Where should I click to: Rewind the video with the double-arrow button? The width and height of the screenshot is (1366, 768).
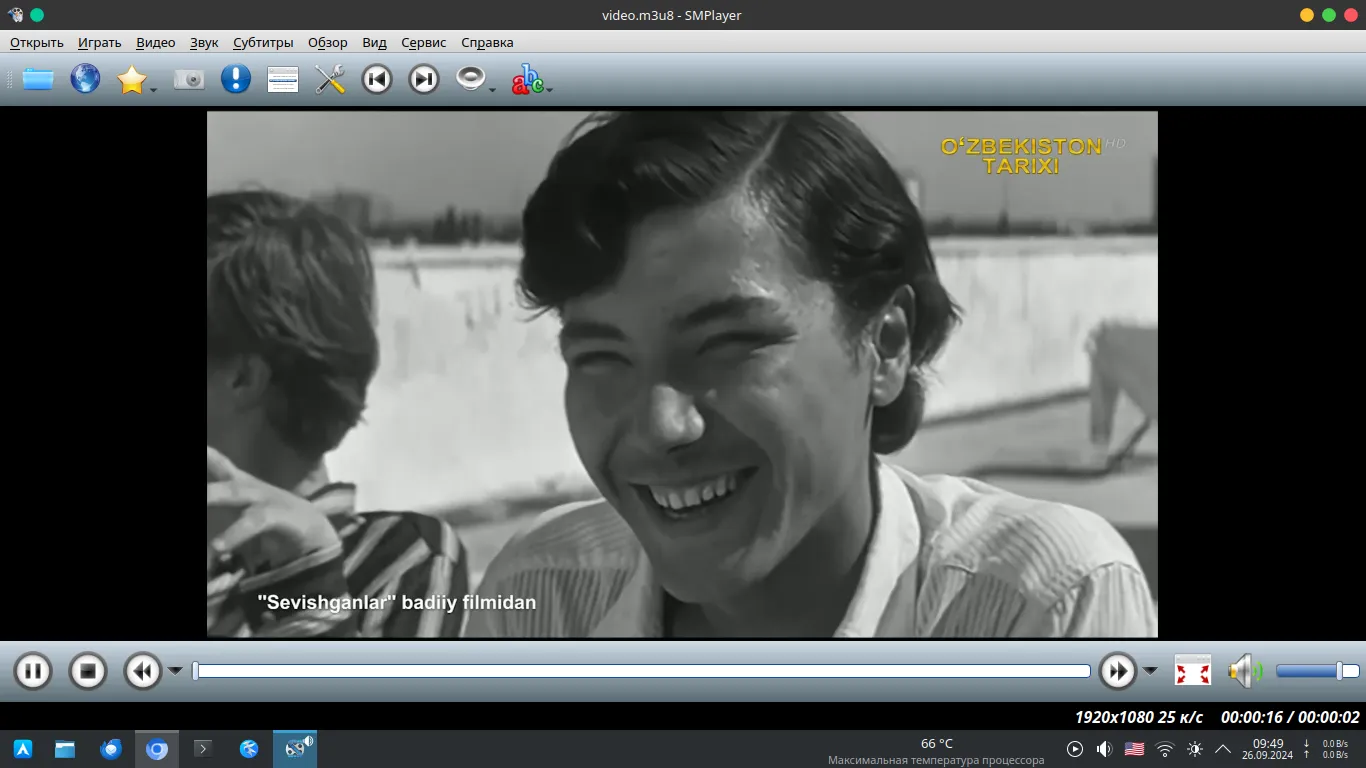[x=143, y=670]
